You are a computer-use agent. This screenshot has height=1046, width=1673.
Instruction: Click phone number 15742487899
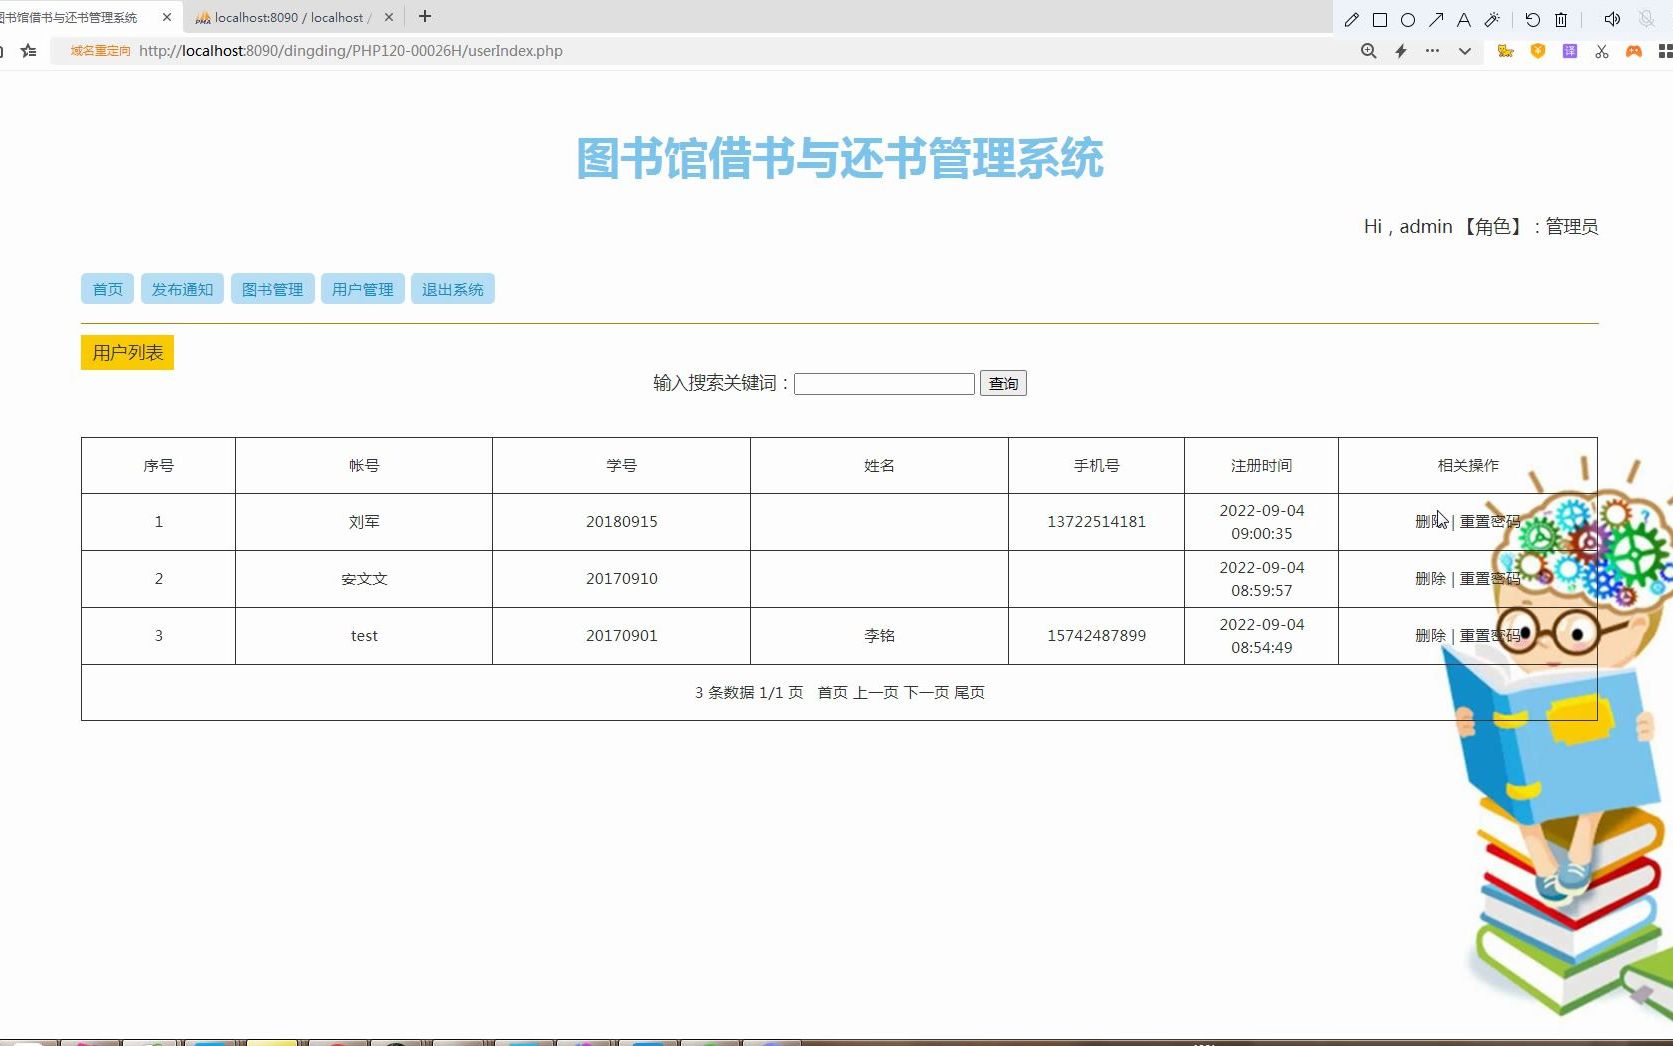click(x=1097, y=635)
